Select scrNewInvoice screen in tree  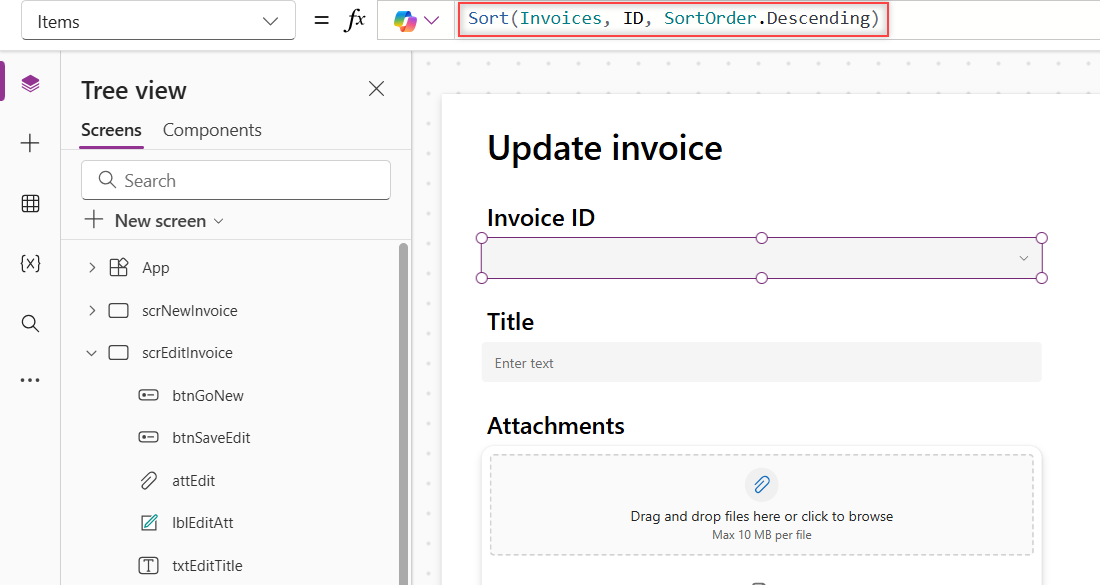[x=189, y=311]
